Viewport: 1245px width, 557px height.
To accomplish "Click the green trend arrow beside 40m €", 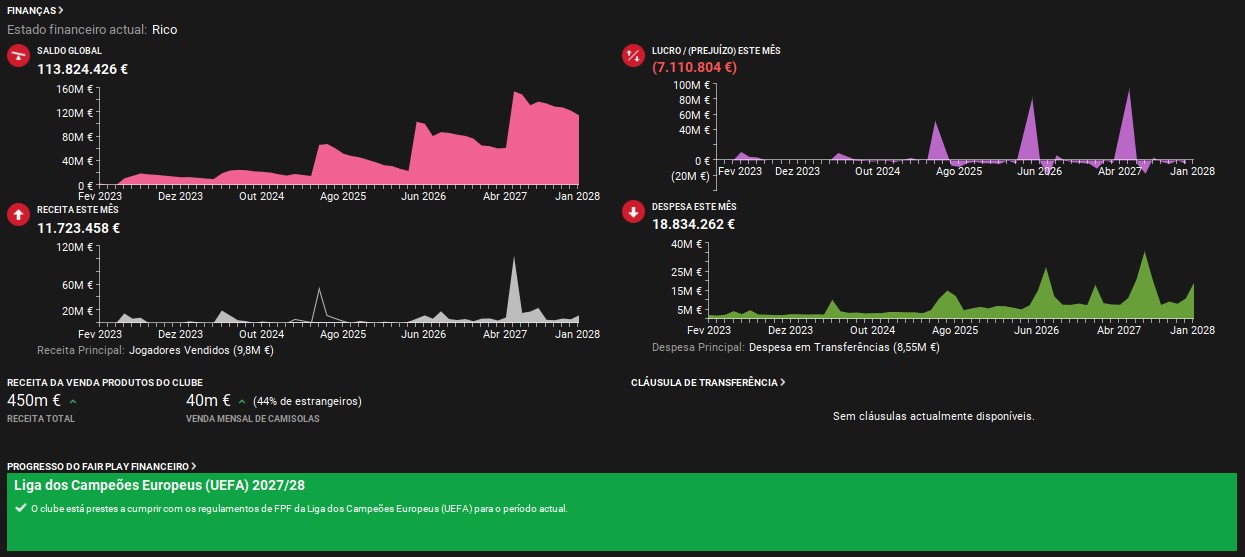I will (241, 402).
